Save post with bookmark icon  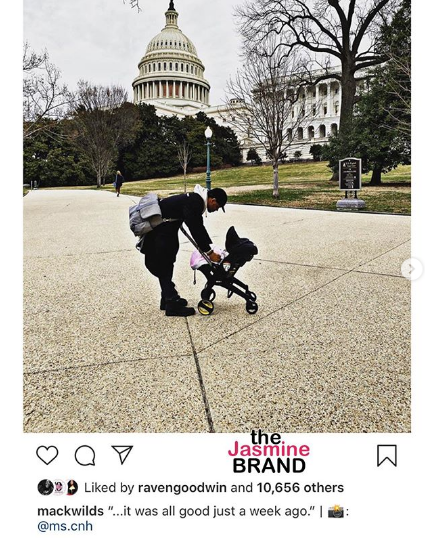point(387,456)
